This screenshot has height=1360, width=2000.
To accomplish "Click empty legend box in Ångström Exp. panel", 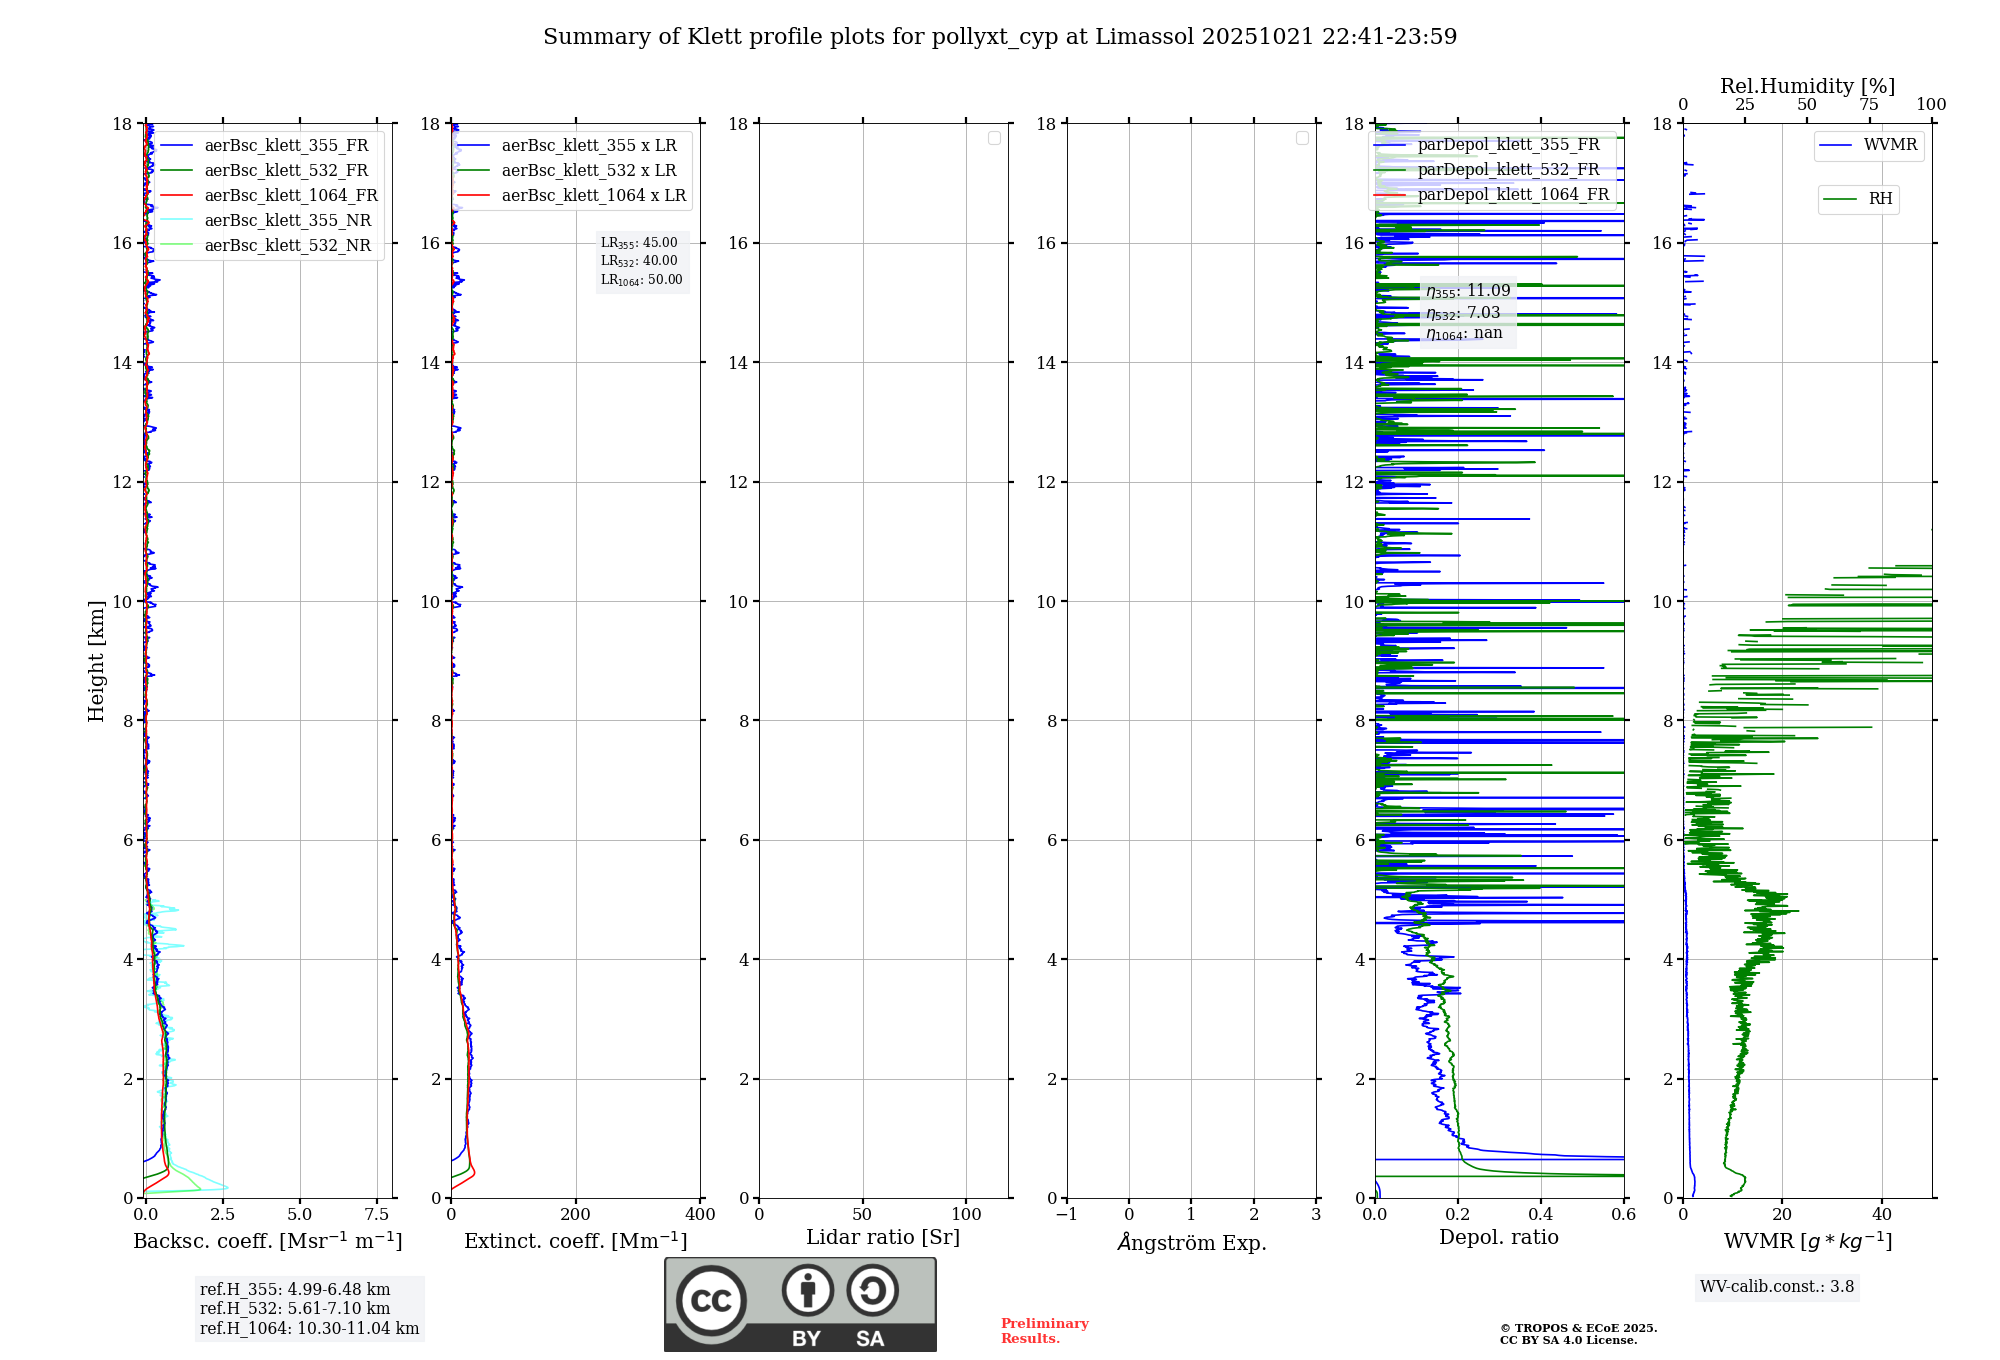I will tap(1302, 138).
